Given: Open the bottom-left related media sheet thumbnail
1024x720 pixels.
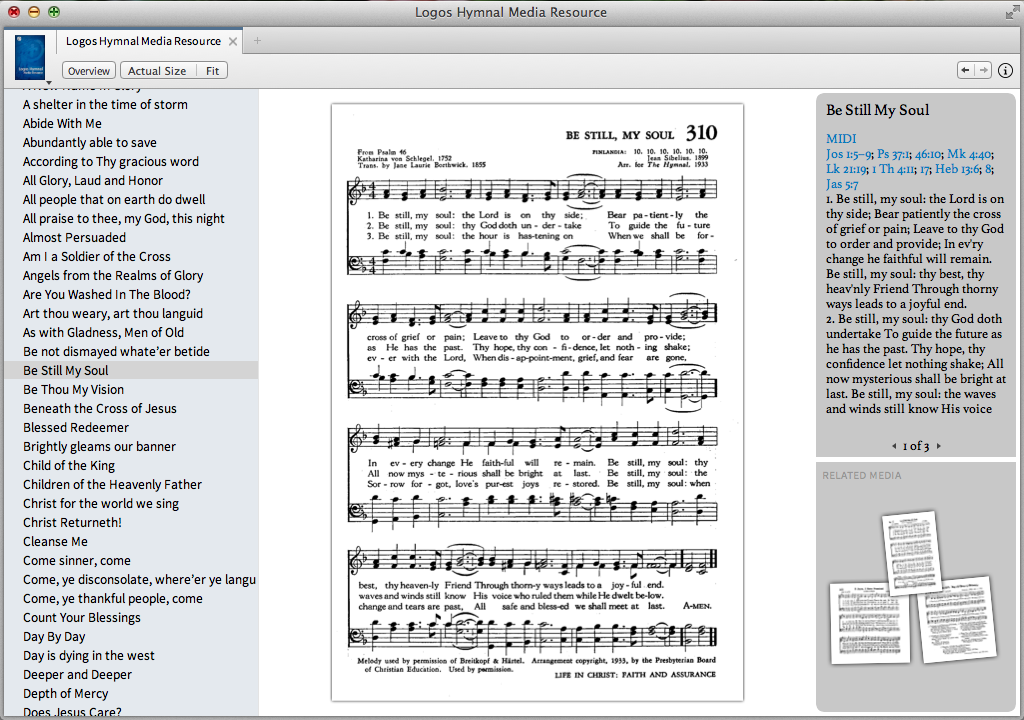Looking at the screenshot, I should coord(869,623).
